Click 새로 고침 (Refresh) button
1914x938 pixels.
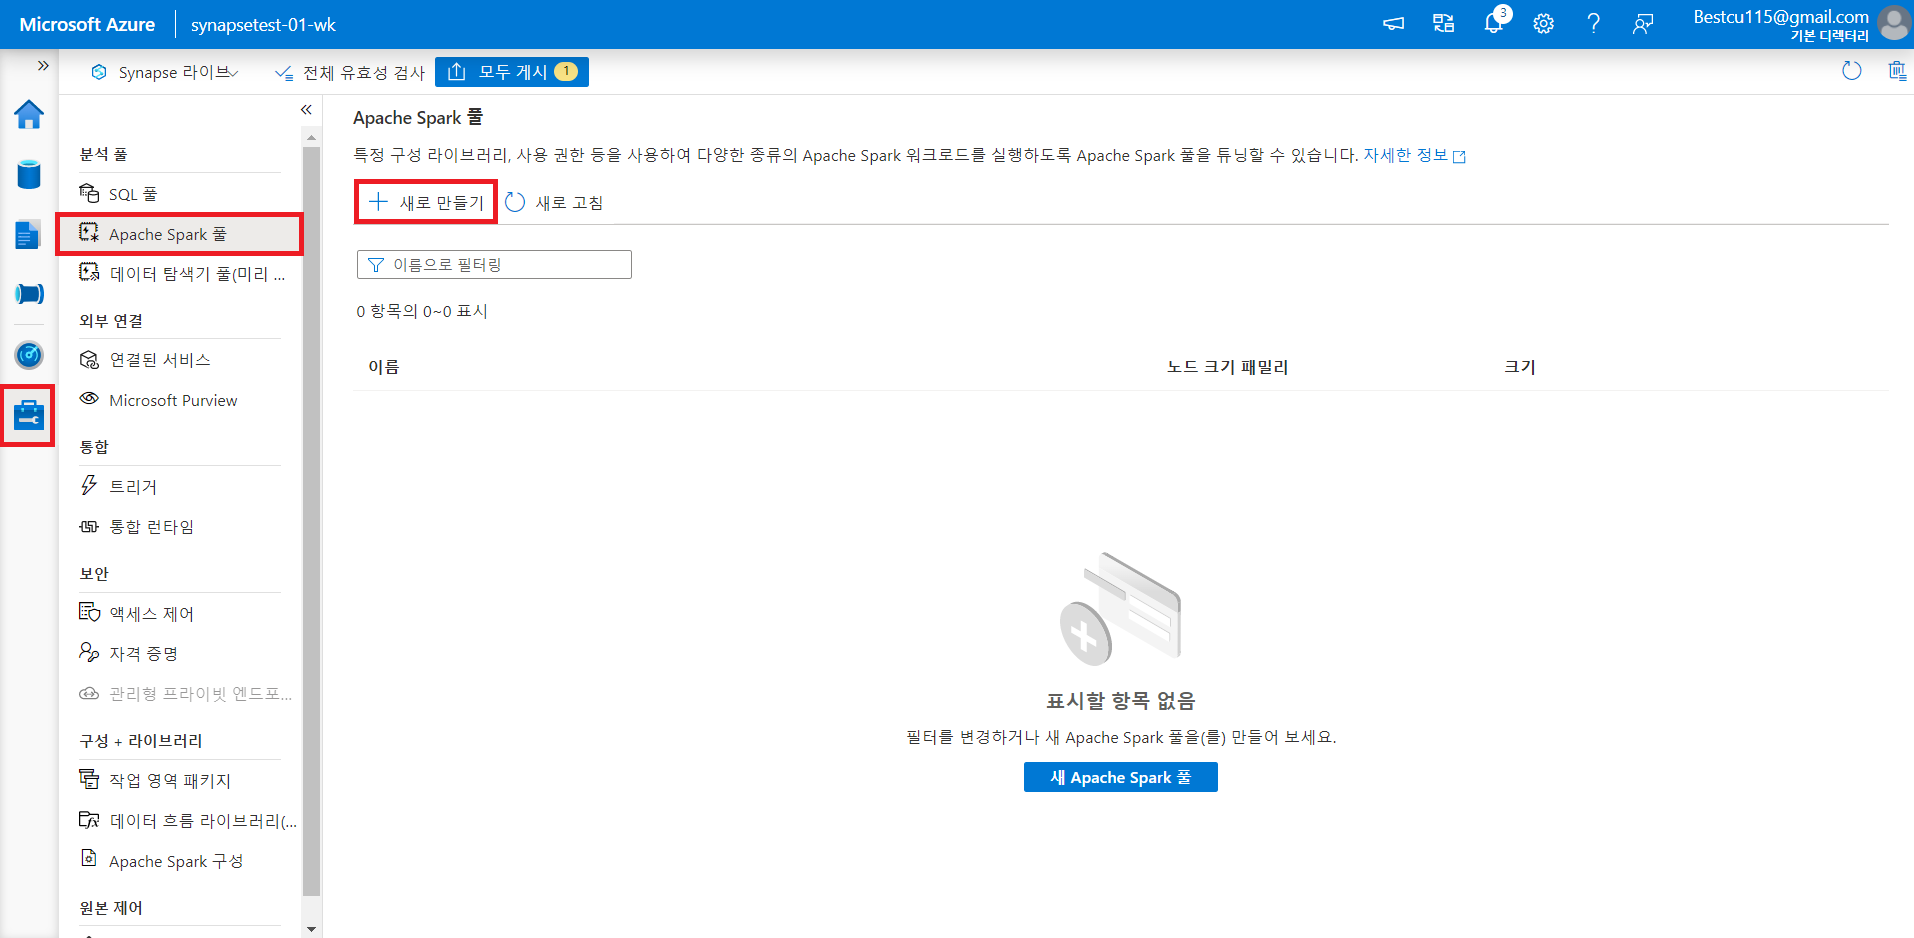pyautogui.click(x=554, y=202)
